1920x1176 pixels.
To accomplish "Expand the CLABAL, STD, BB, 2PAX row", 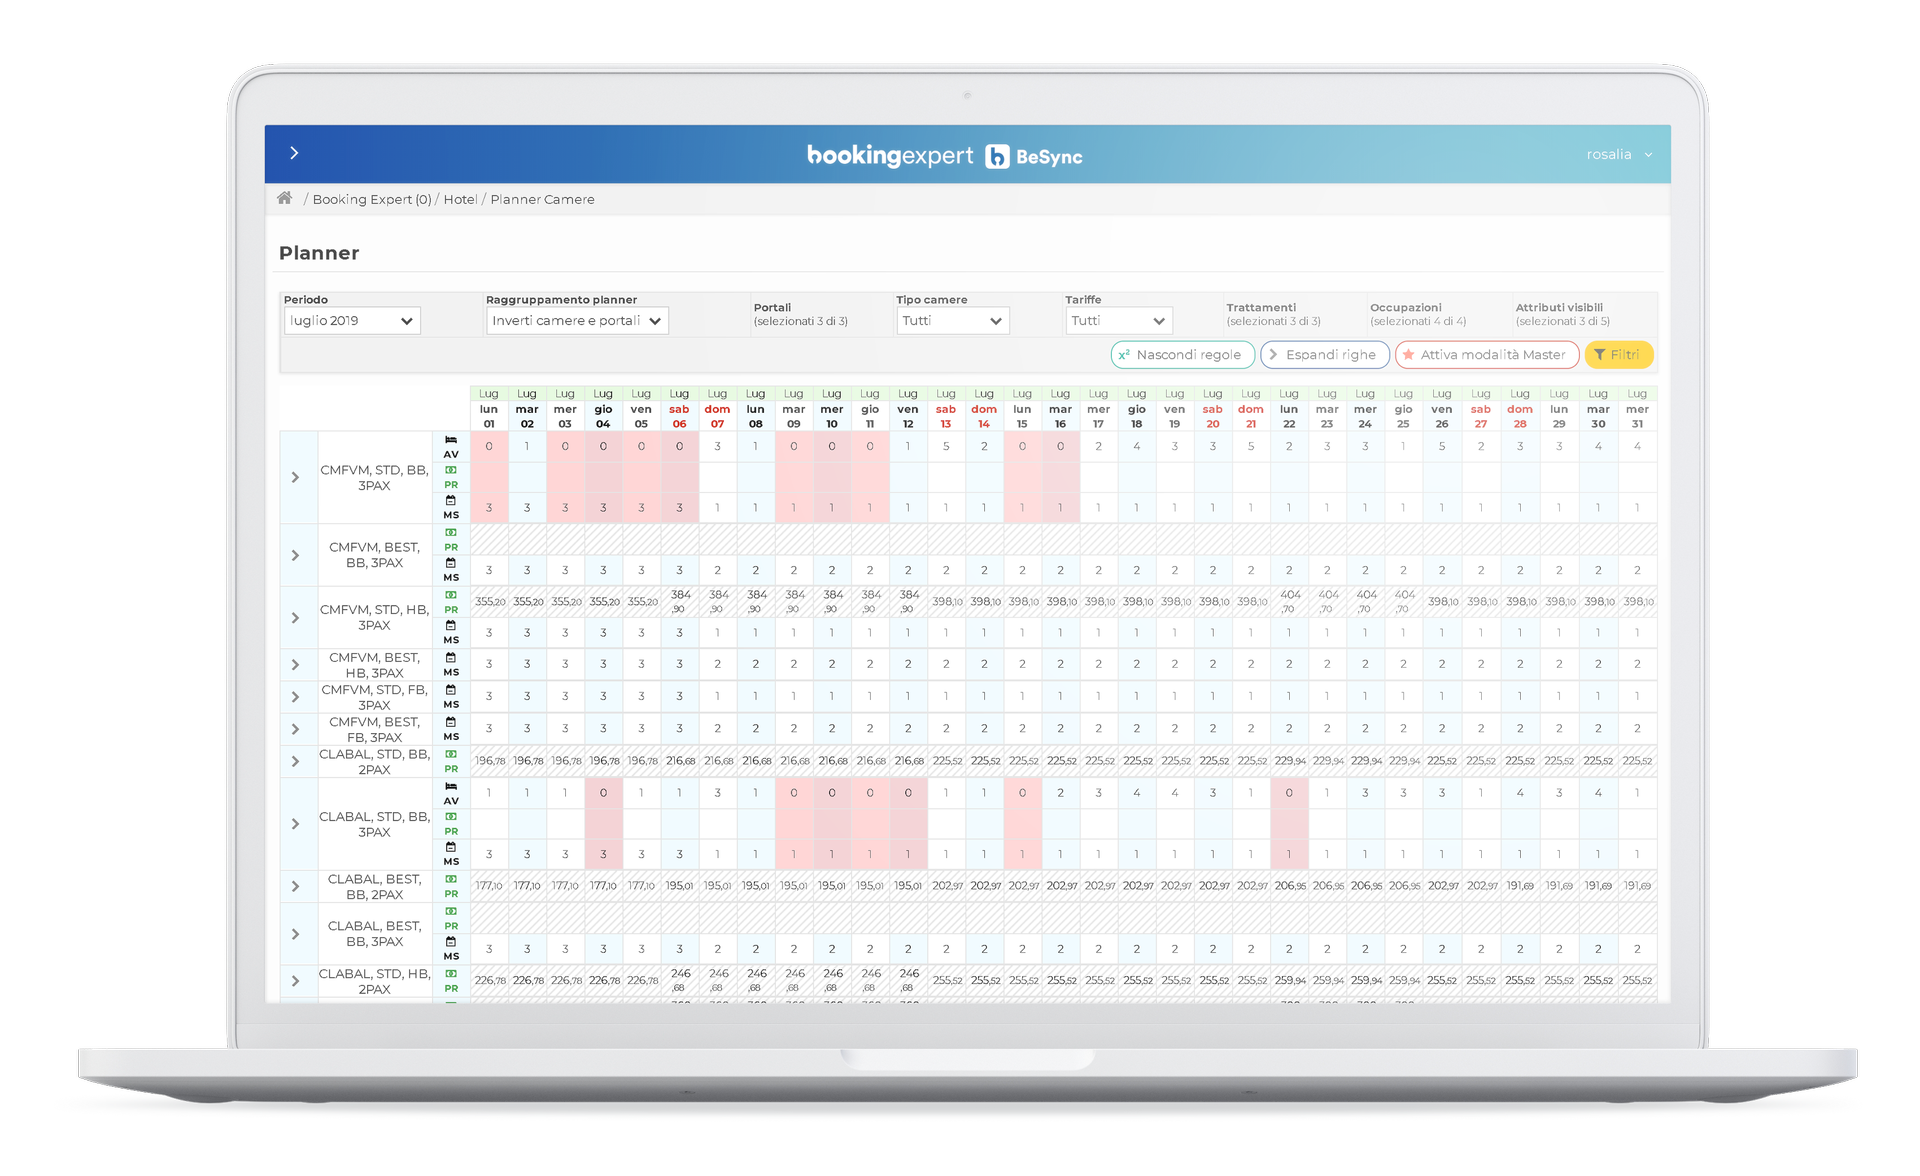I will coord(296,761).
